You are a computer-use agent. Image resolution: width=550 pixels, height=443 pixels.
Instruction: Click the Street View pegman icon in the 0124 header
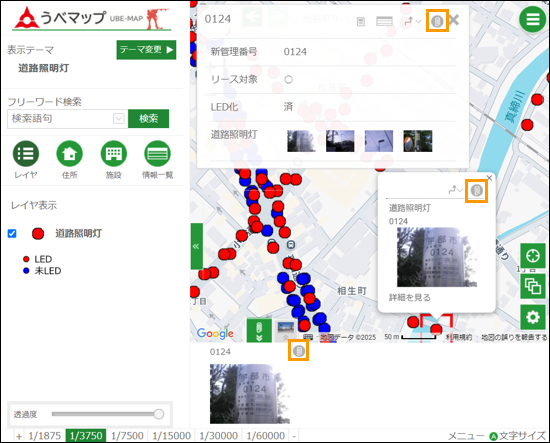coord(437,21)
